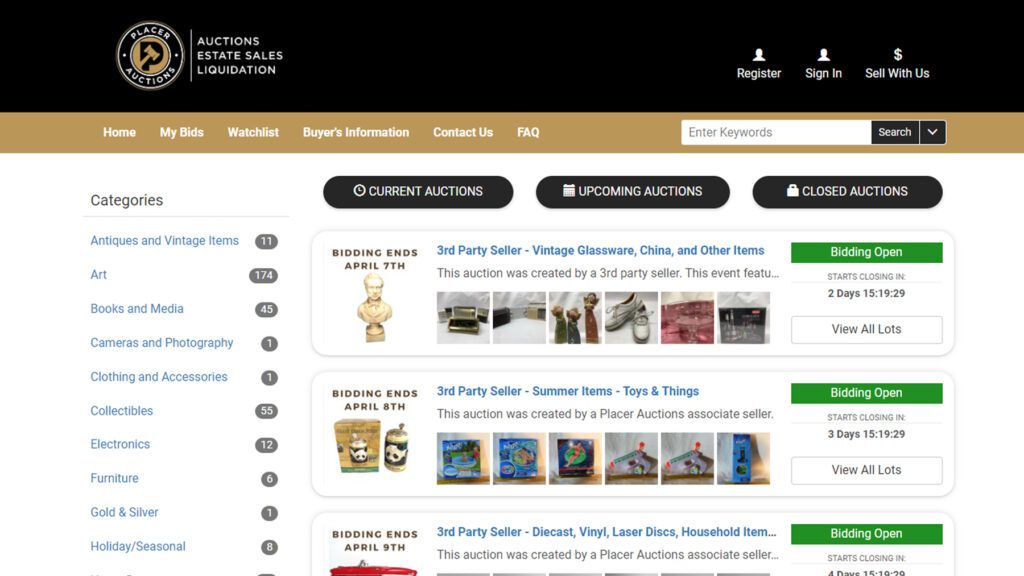Click Bidding Open badge on Vintage Glassware auction
This screenshot has width=1024, height=576.
pyautogui.click(x=867, y=252)
